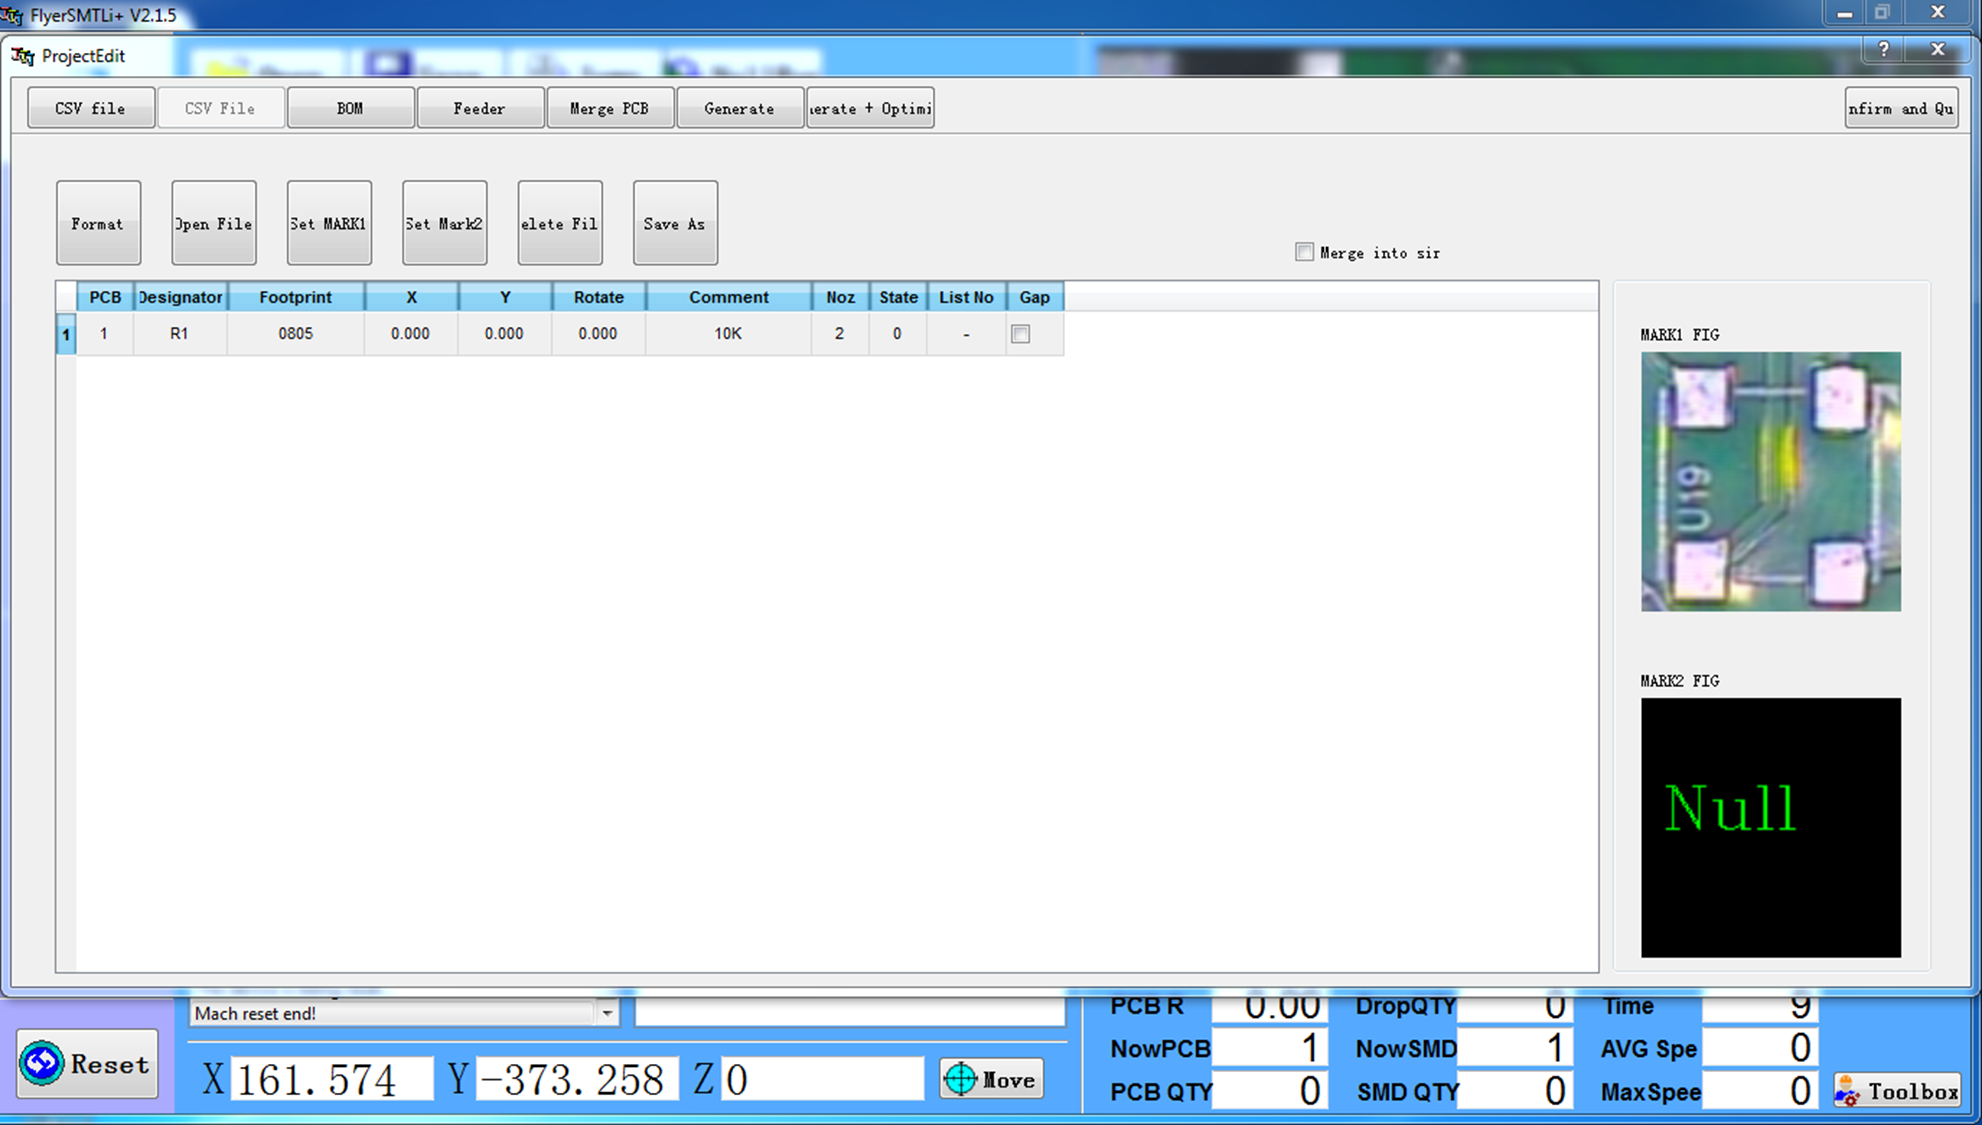Select the row 1 header cell
The image size is (1982, 1125).
[x=66, y=334]
